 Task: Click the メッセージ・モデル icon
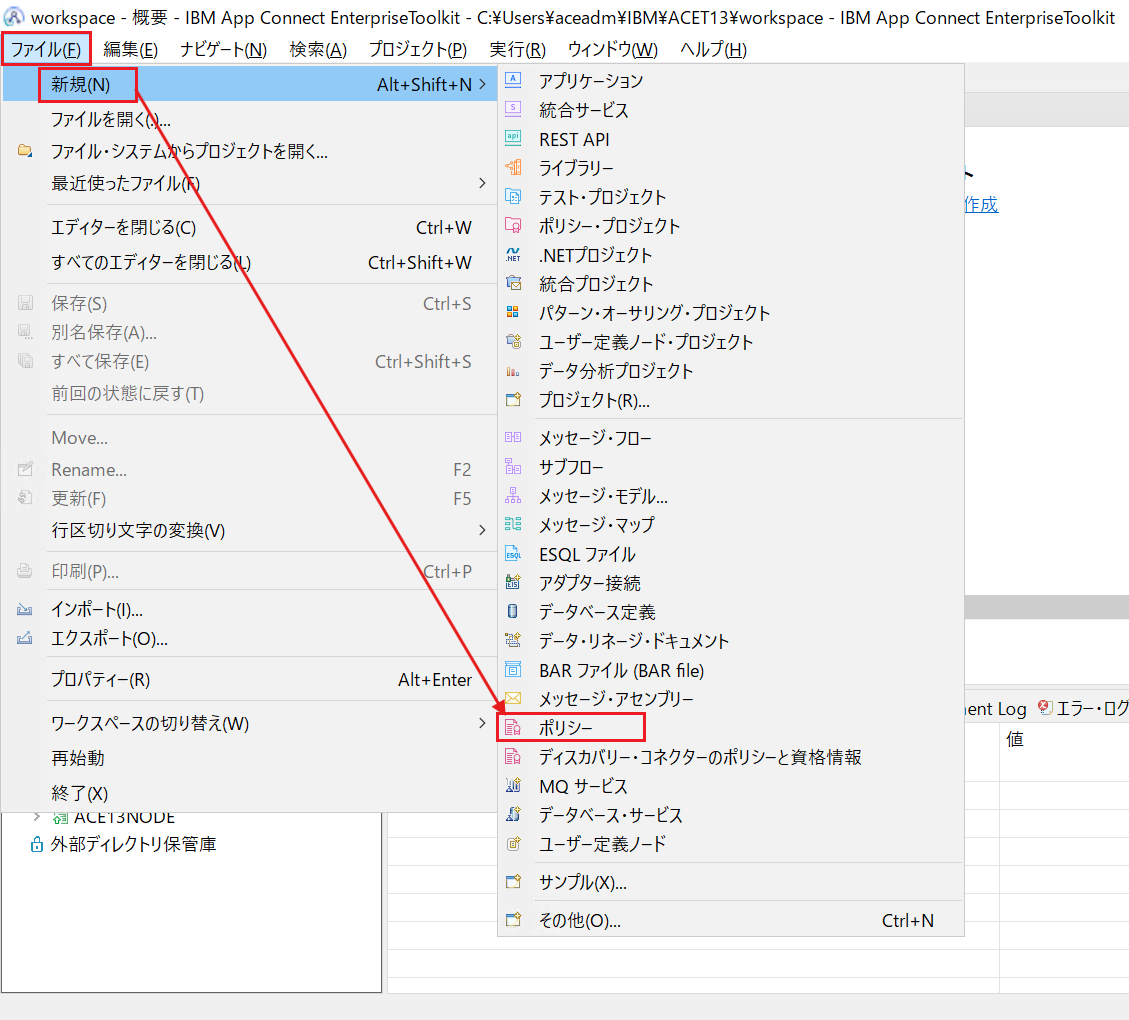(513, 496)
